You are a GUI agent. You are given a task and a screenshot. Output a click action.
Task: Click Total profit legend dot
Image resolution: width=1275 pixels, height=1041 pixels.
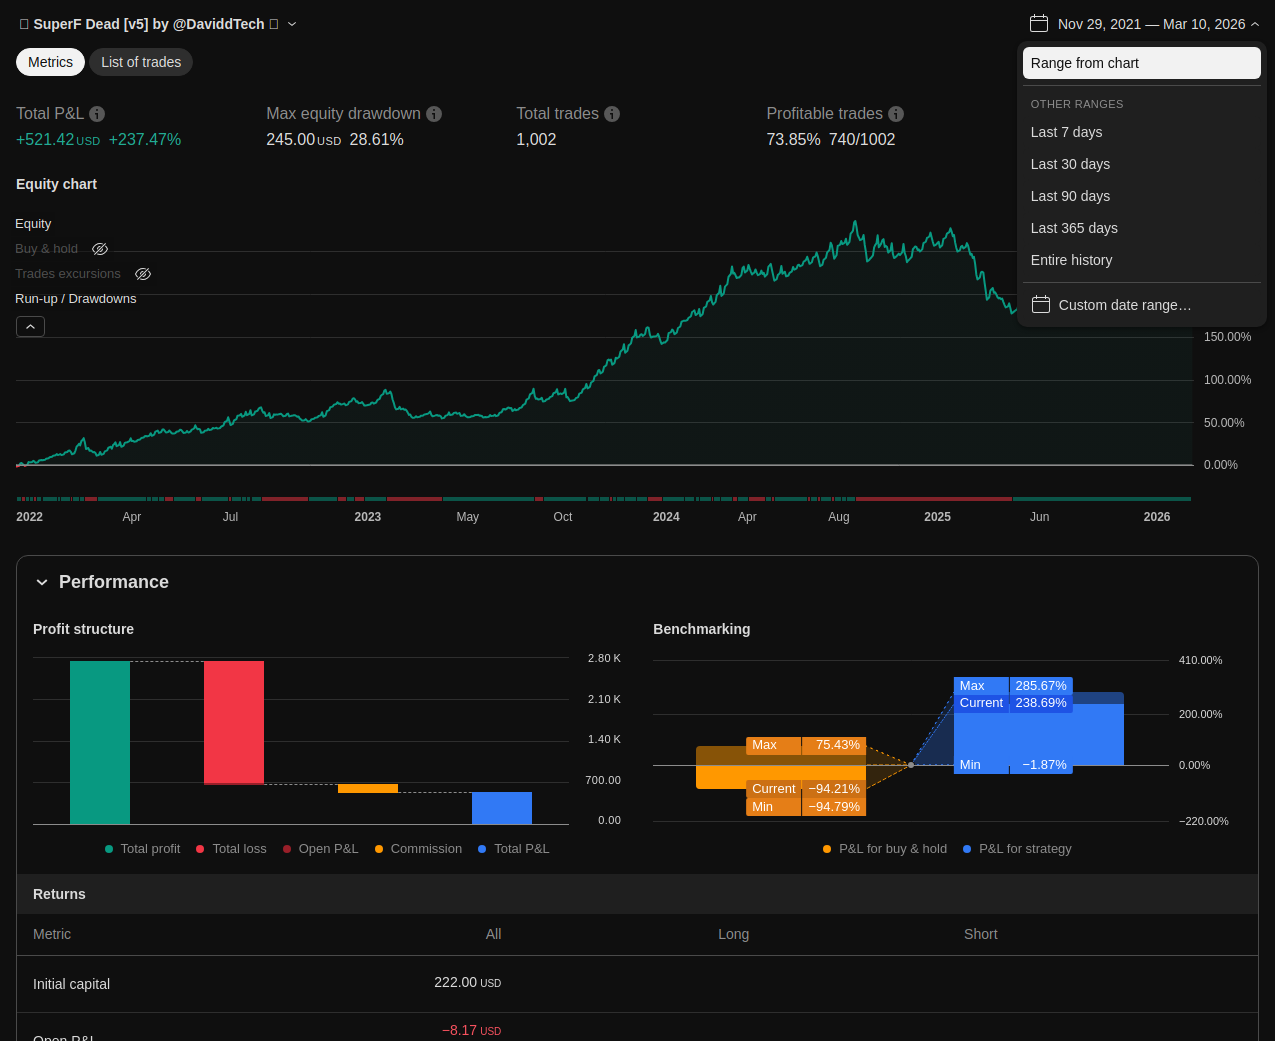[109, 849]
